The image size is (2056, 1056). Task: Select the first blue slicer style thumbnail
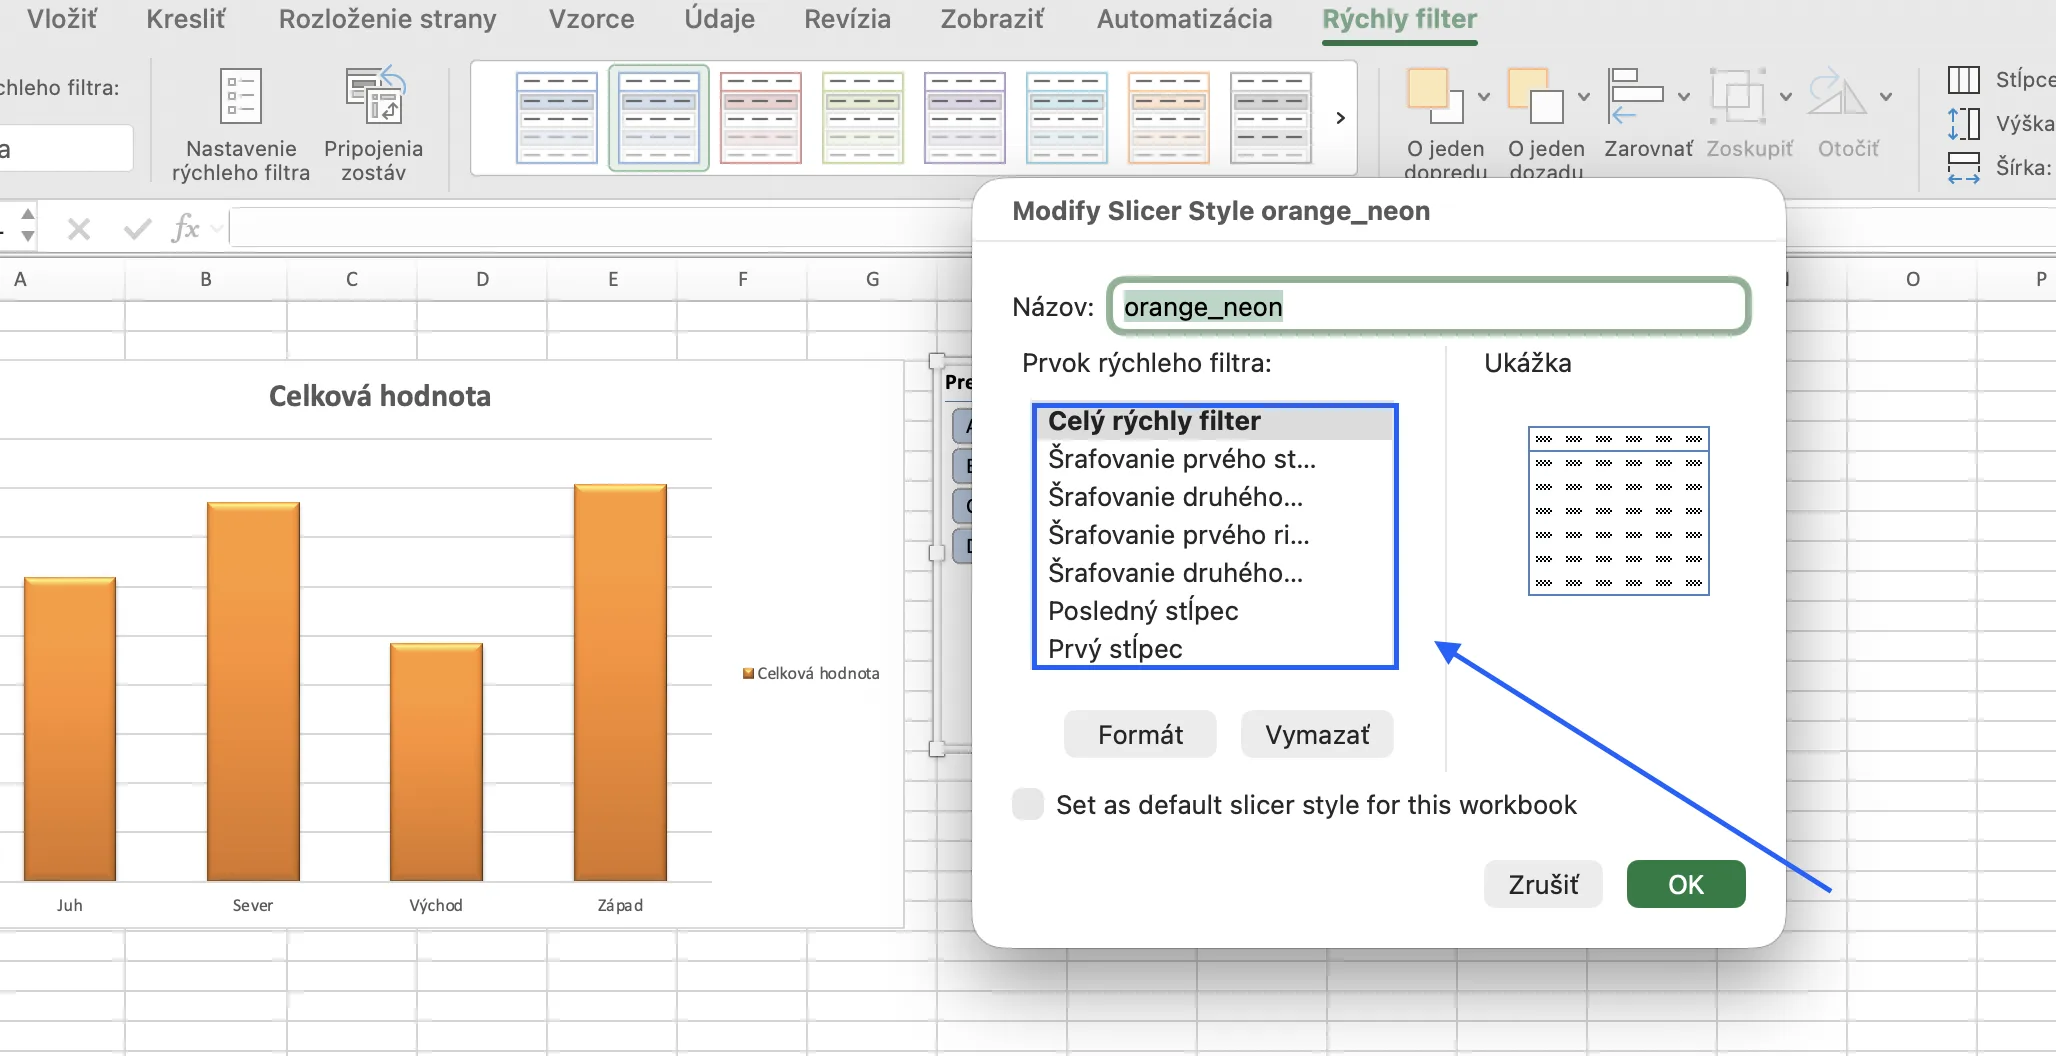click(x=557, y=118)
